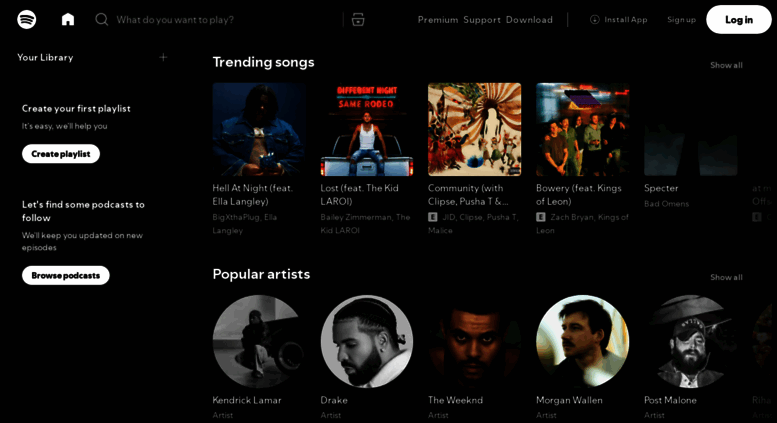Open the Lost song cover art

367,129
